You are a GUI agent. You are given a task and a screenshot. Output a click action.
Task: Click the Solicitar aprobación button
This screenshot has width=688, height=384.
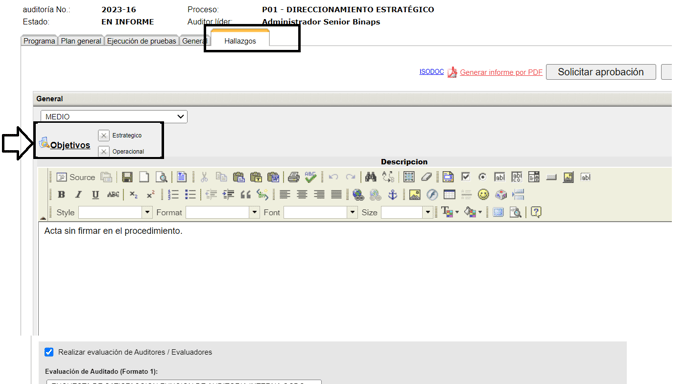click(x=601, y=72)
